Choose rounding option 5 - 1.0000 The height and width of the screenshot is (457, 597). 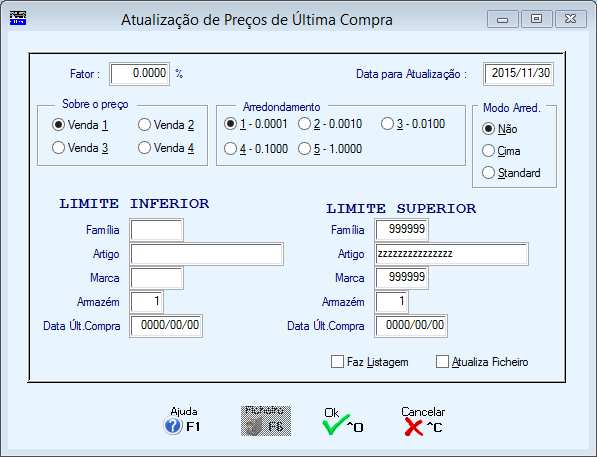(304, 149)
